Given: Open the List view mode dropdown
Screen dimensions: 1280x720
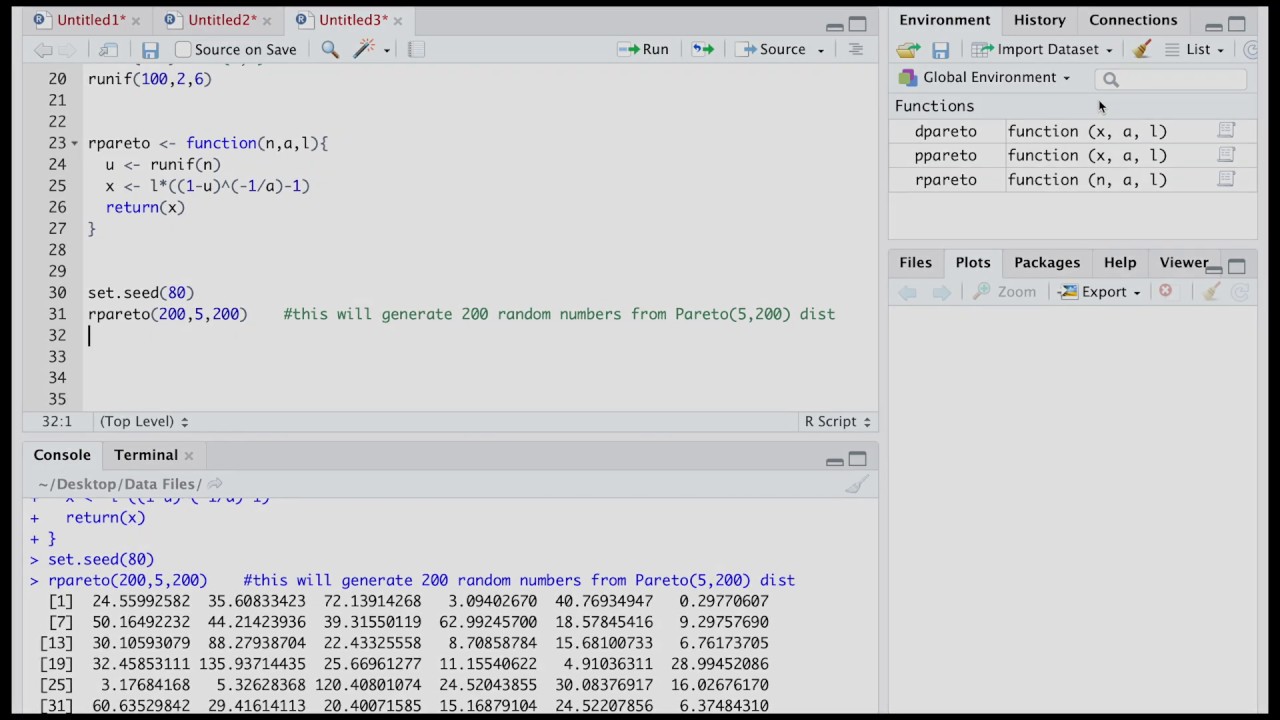Looking at the screenshot, I should coord(1195,49).
